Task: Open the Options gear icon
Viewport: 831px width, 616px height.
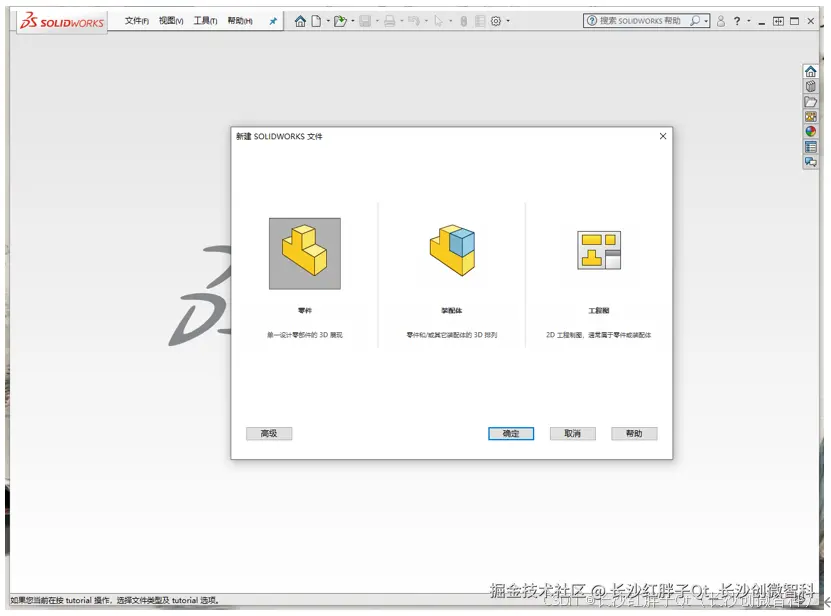Action: pos(496,21)
